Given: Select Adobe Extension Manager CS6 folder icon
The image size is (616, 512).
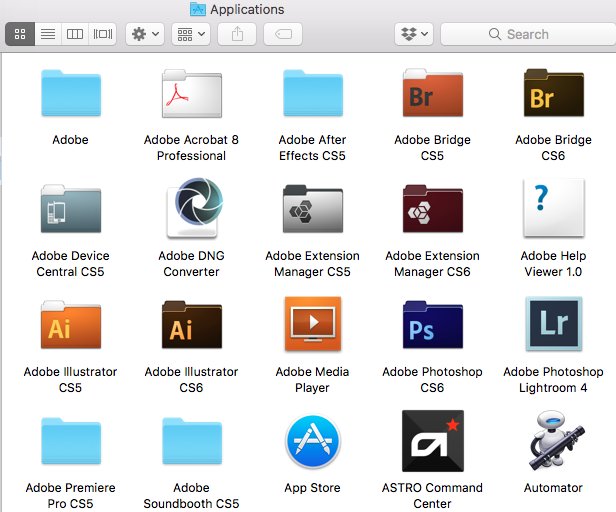Looking at the screenshot, I should tap(433, 209).
